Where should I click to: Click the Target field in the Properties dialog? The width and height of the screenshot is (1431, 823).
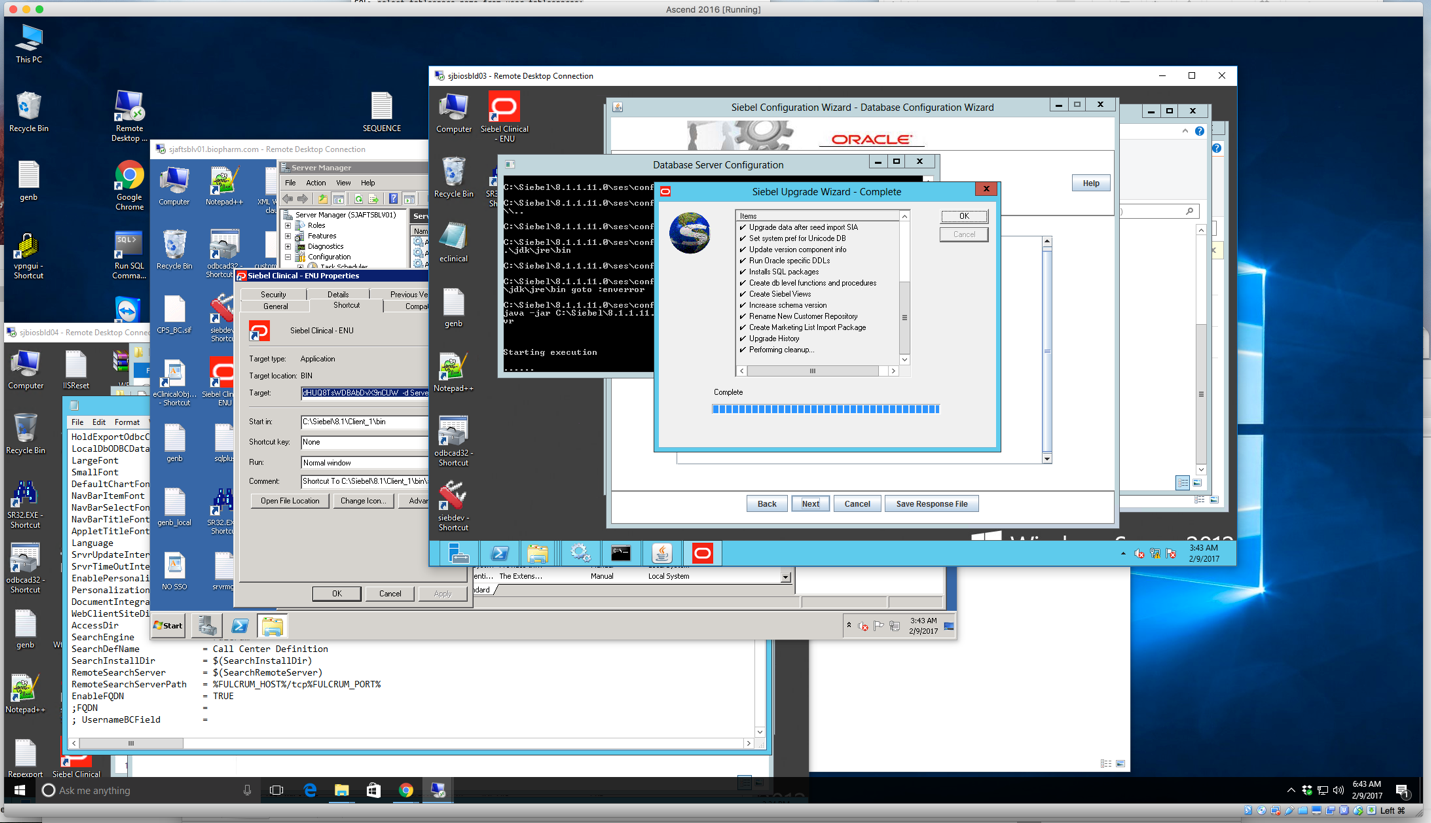[364, 393]
